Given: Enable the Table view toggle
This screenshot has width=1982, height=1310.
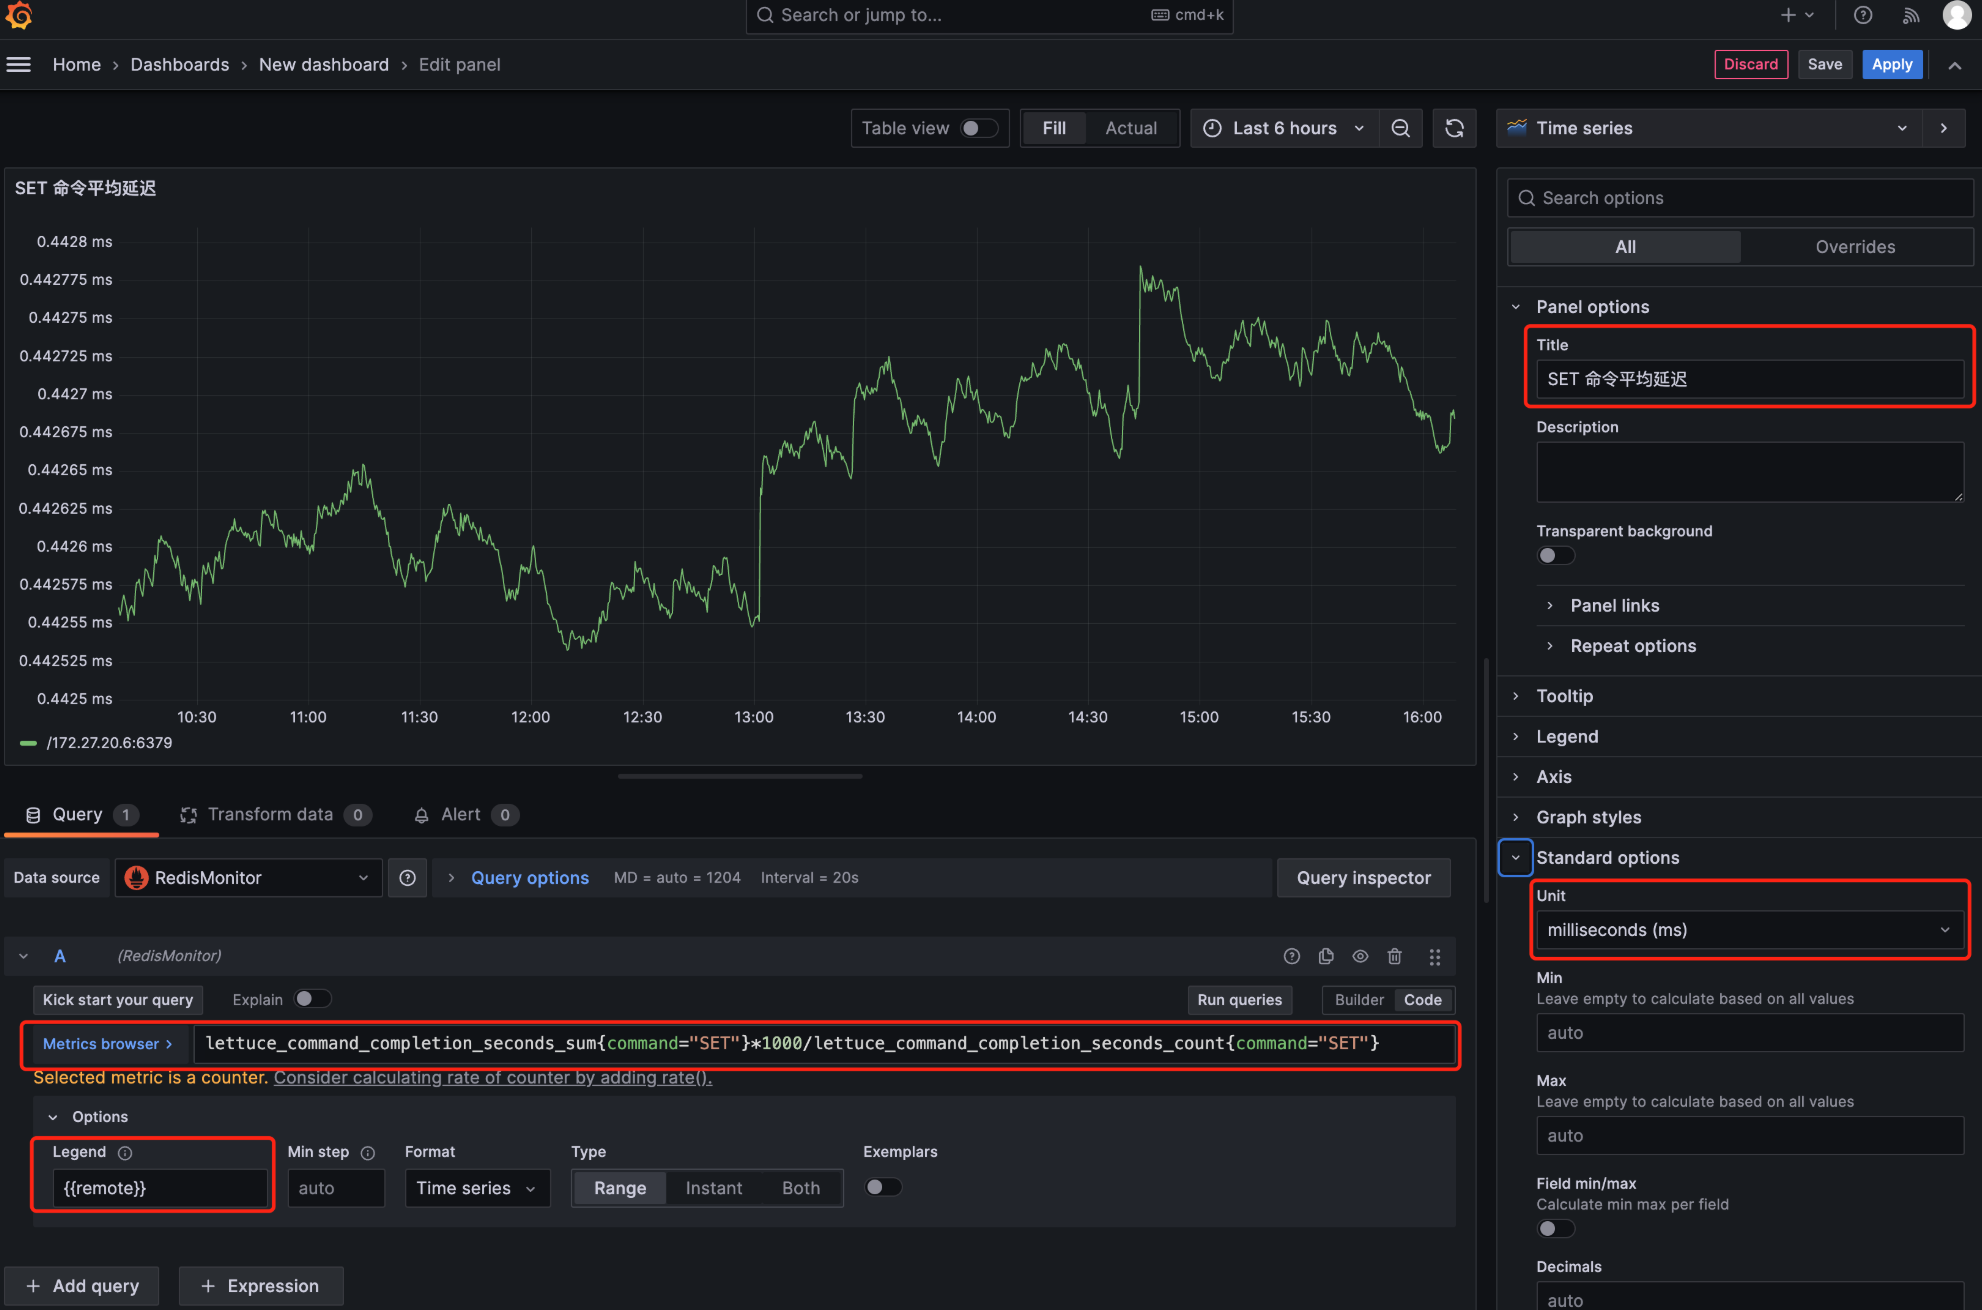Looking at the screenshot, I should pyautogui.click(x=978, y=128).
